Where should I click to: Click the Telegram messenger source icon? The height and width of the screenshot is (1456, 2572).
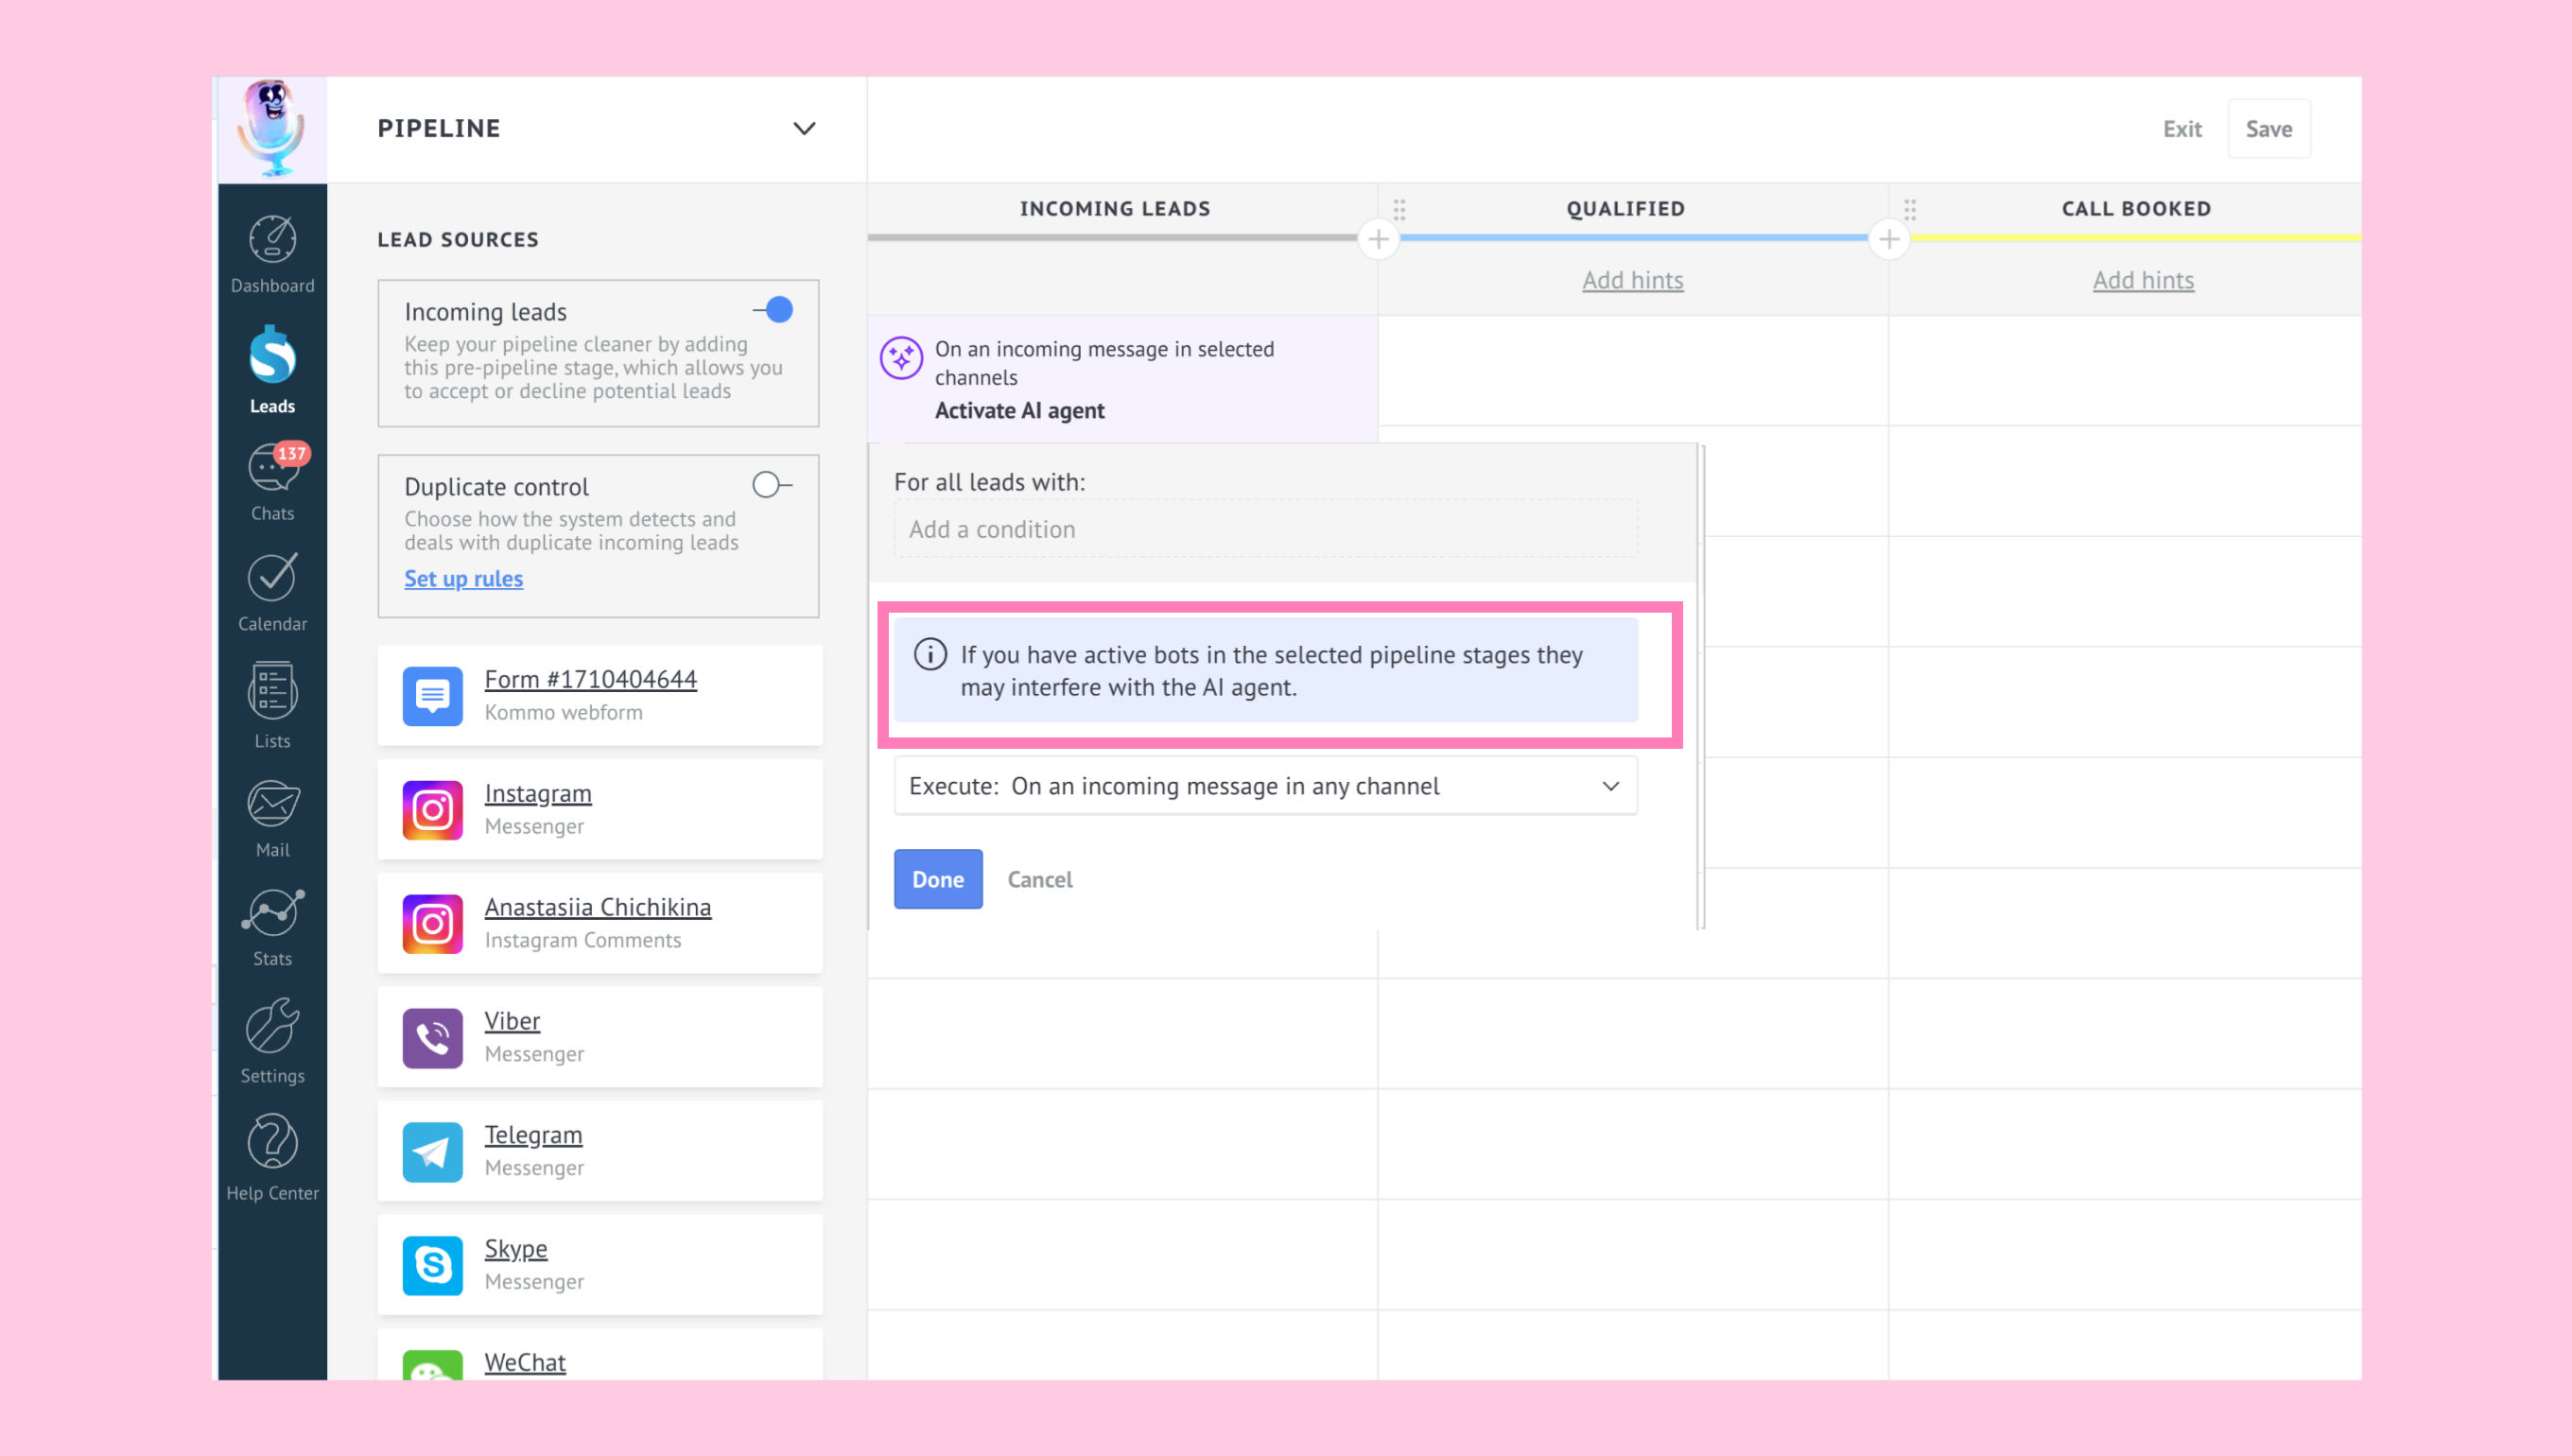432,1152
